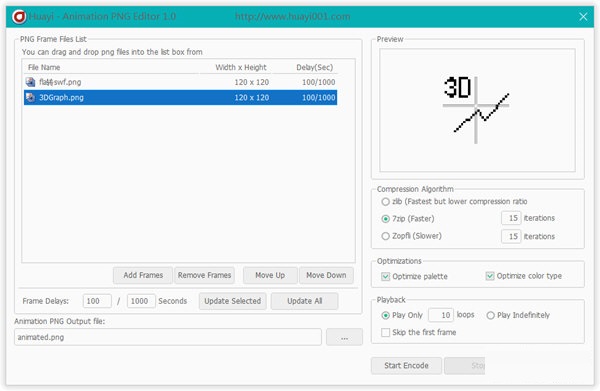
Task: Click the Add Frames button
Action: point(143,275)
